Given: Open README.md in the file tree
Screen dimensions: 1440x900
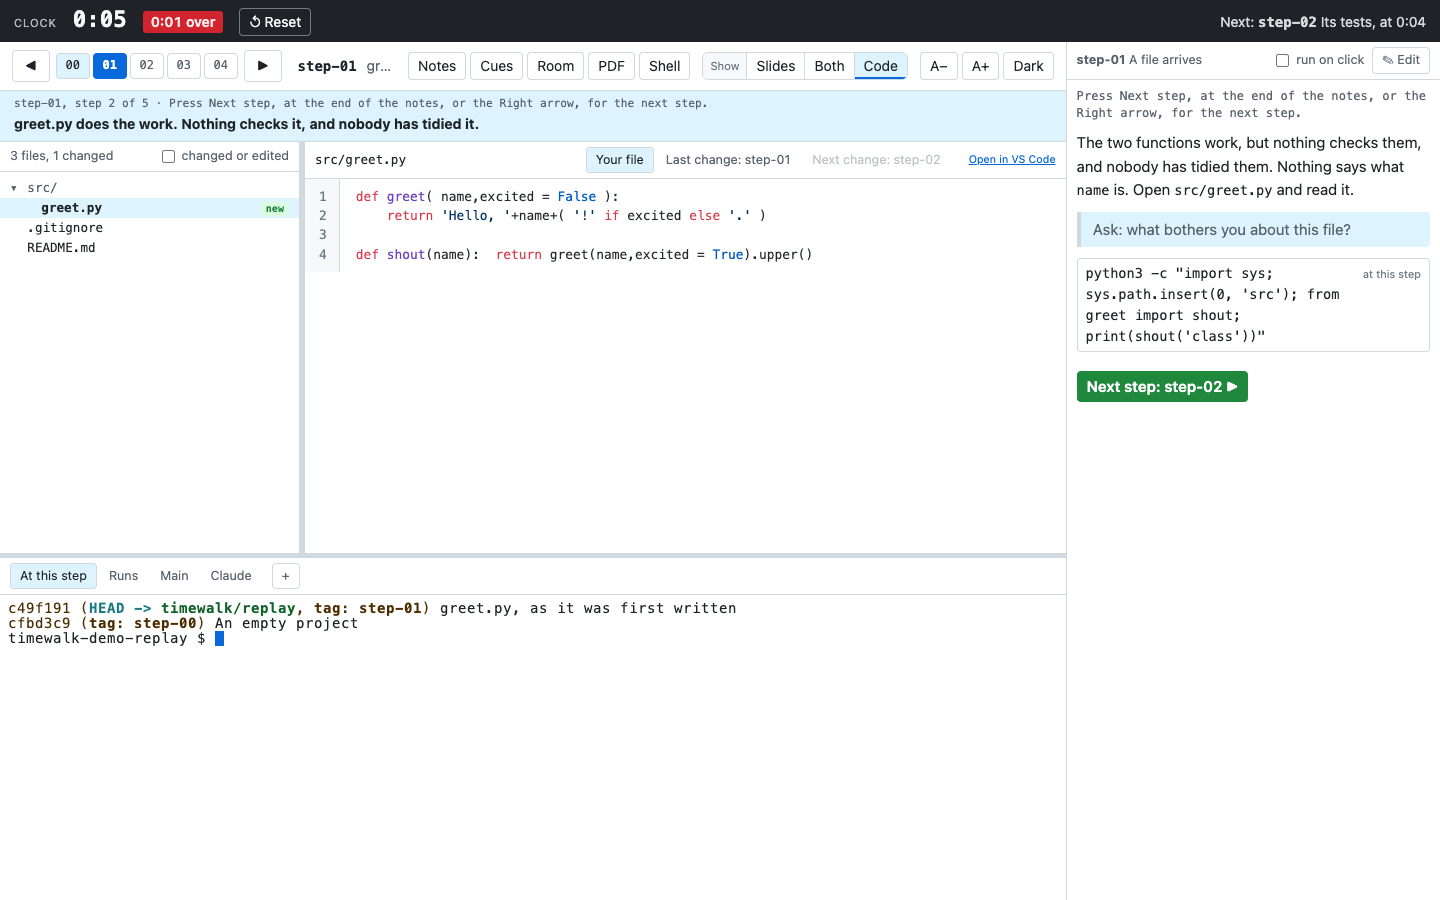Looking at the screenshot, I should point(150,248).
